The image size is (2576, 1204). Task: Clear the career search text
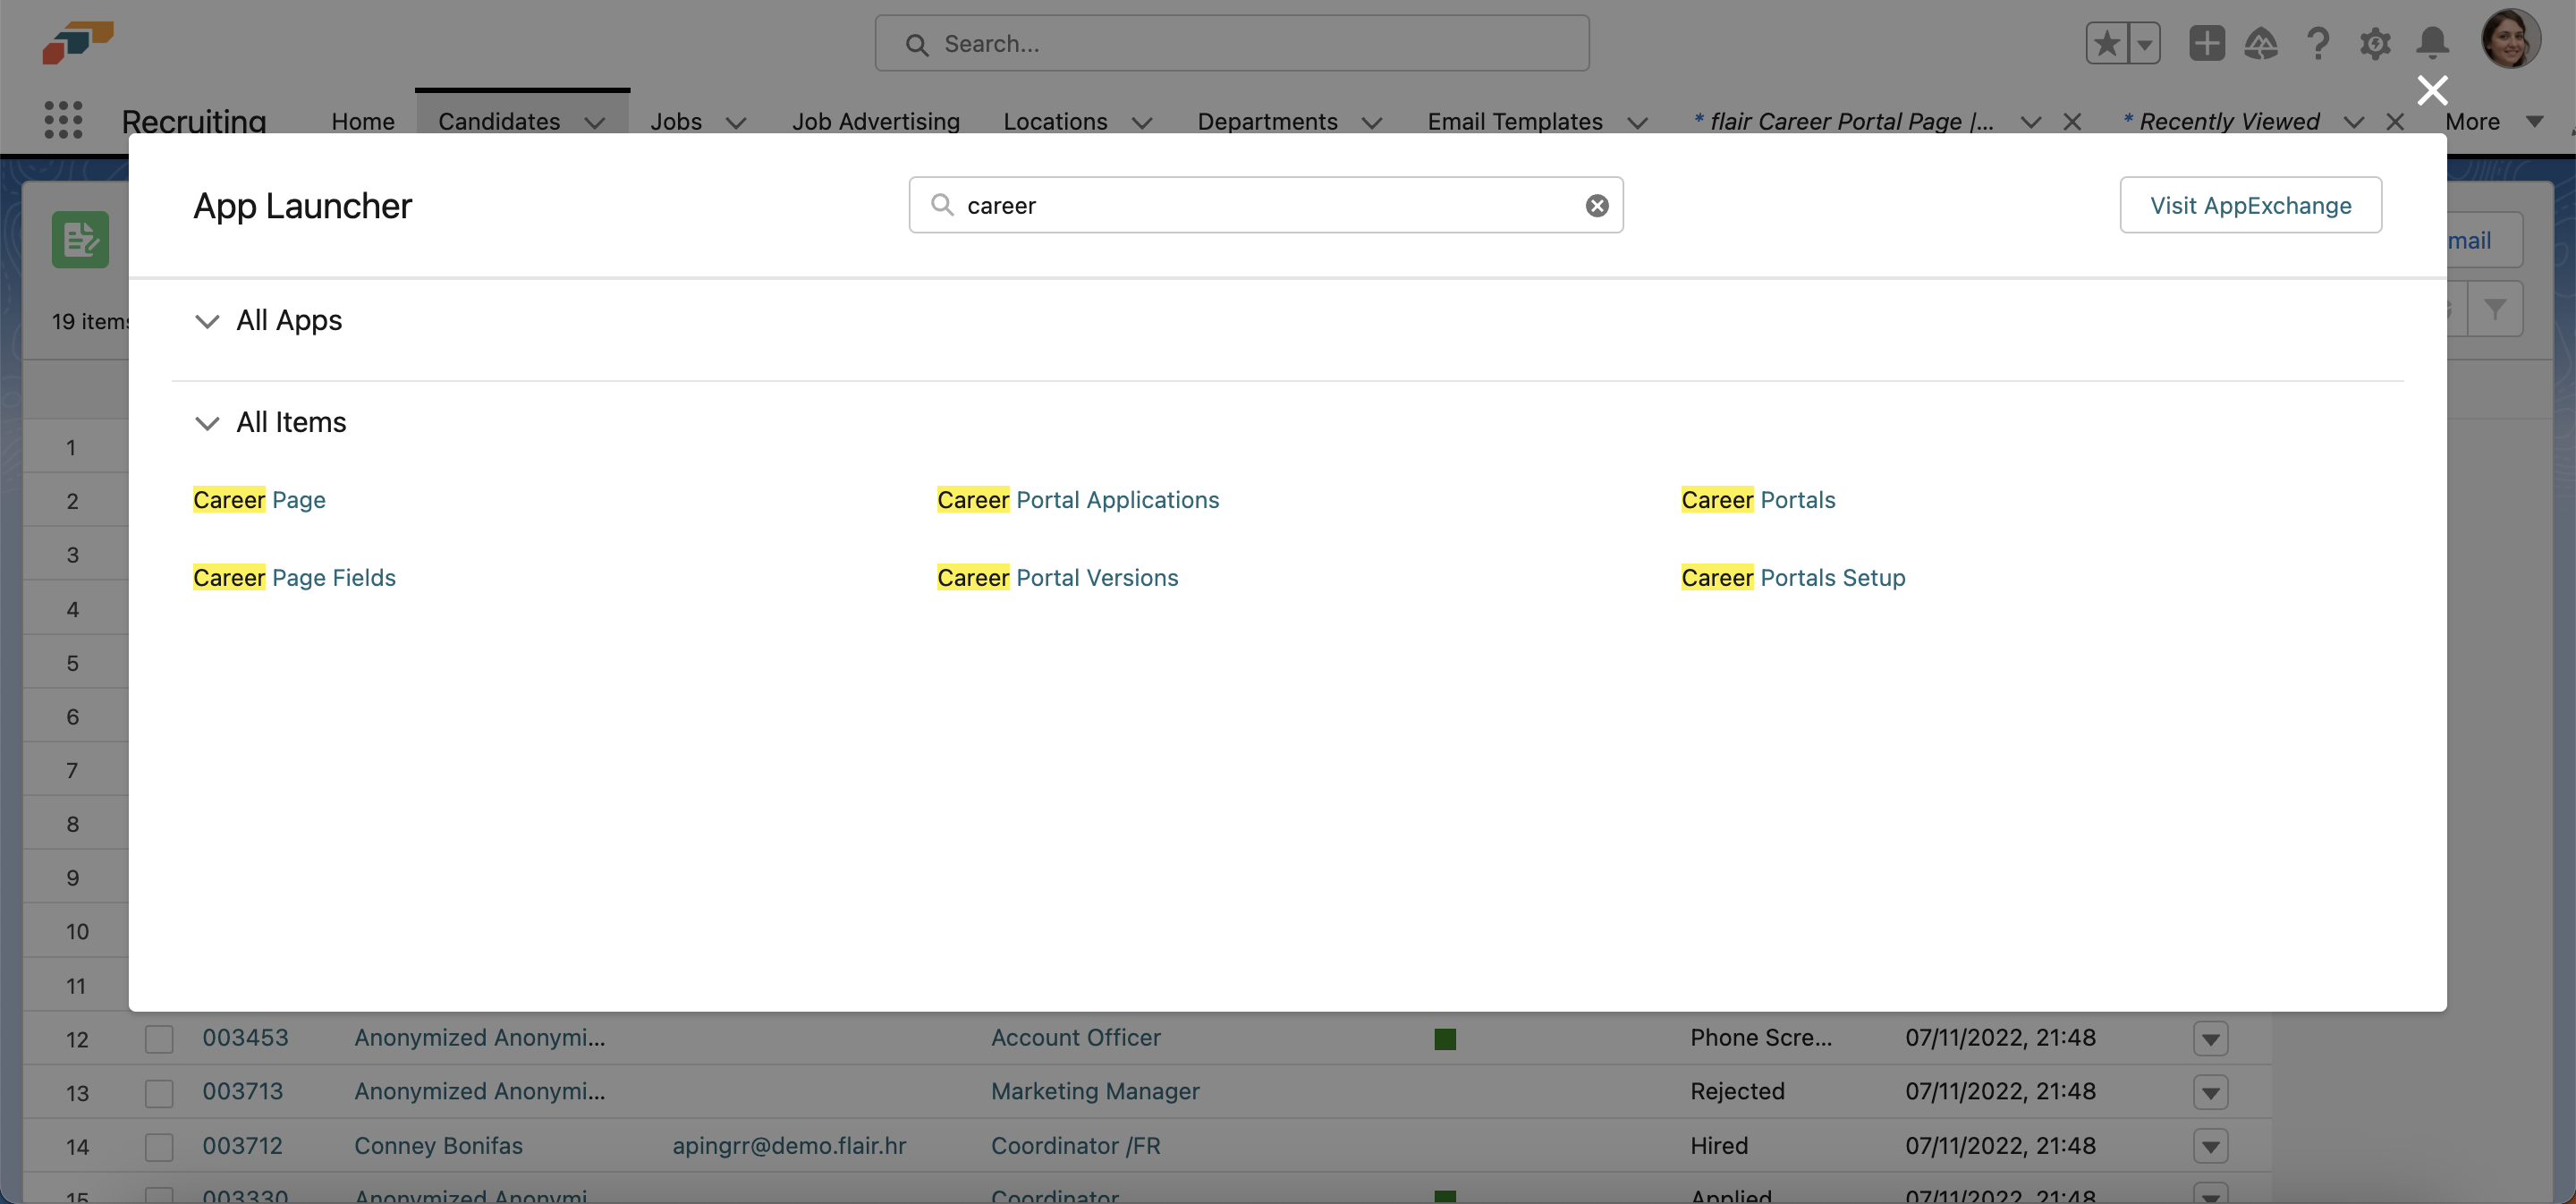[x=1597, y=206]
